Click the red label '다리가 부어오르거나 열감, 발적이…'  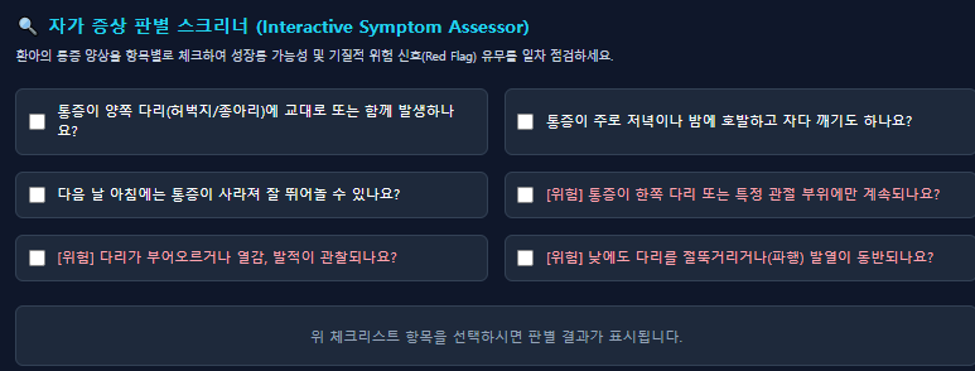(x=227, y=257)
